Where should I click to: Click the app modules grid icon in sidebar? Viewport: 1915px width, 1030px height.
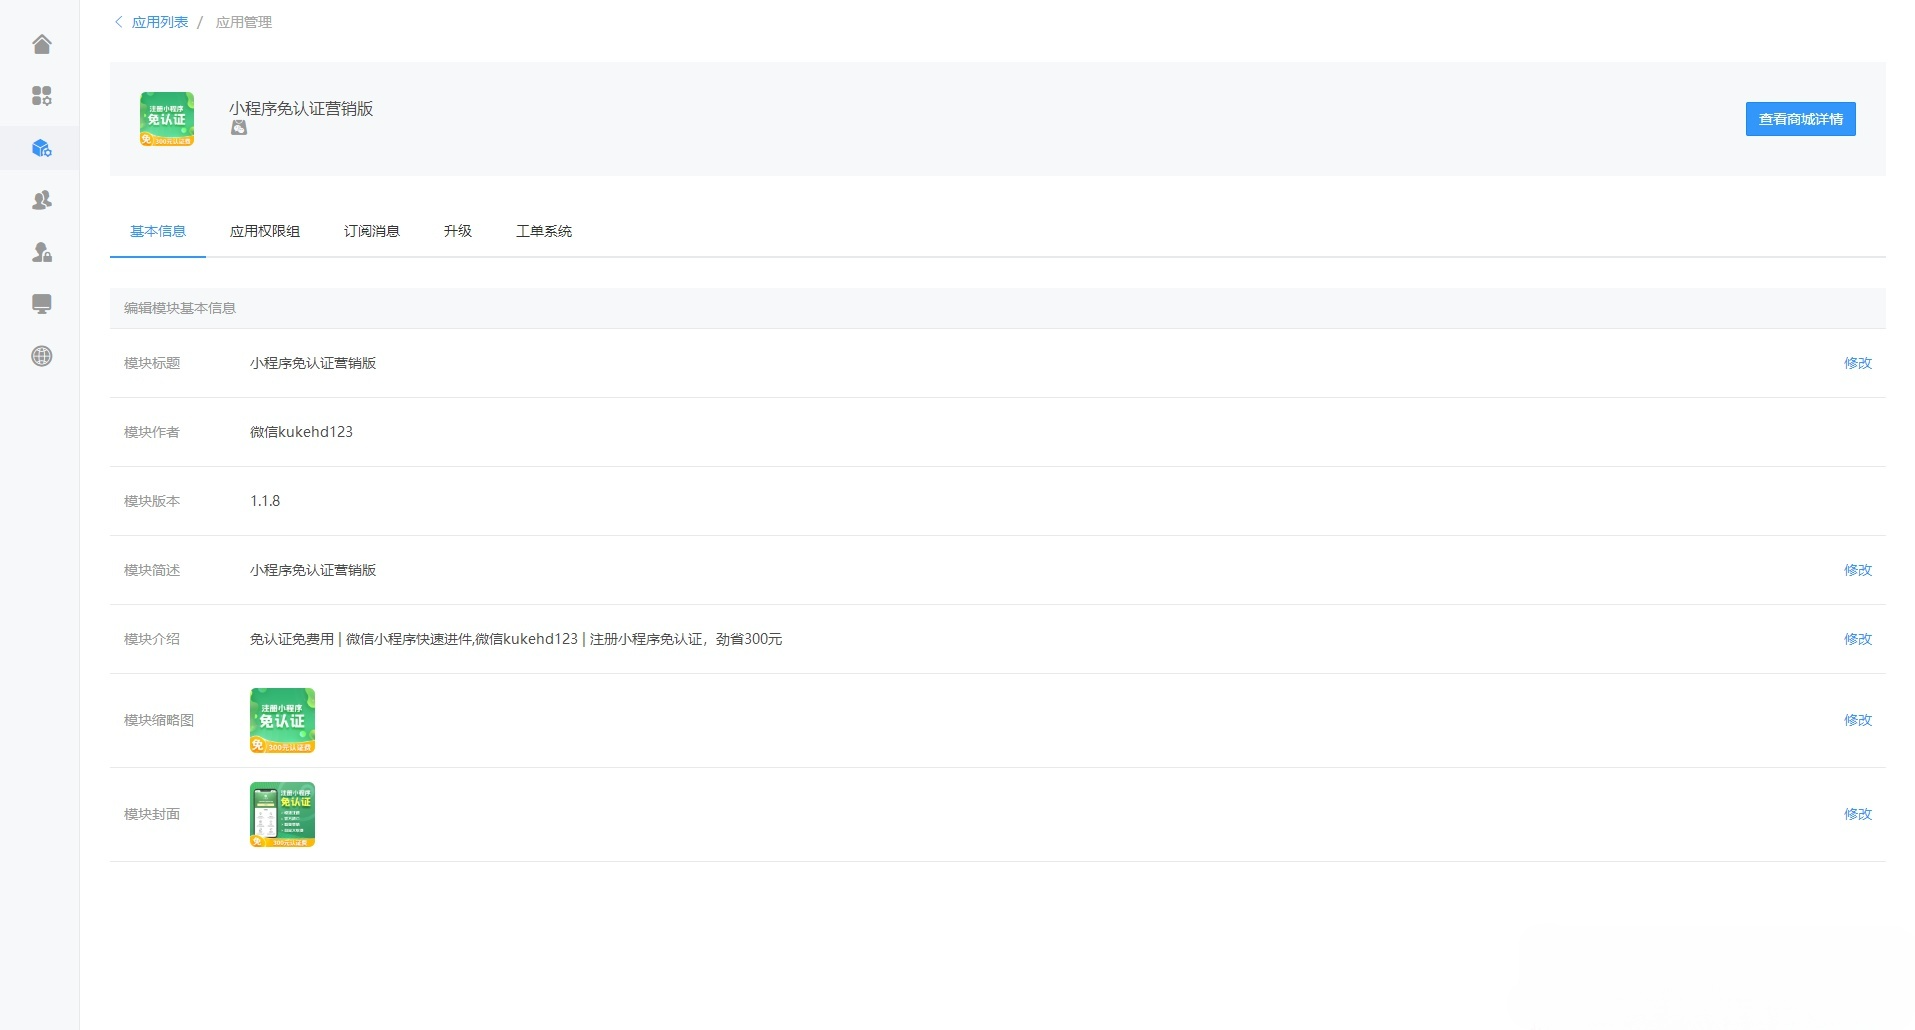coord(41,96)
